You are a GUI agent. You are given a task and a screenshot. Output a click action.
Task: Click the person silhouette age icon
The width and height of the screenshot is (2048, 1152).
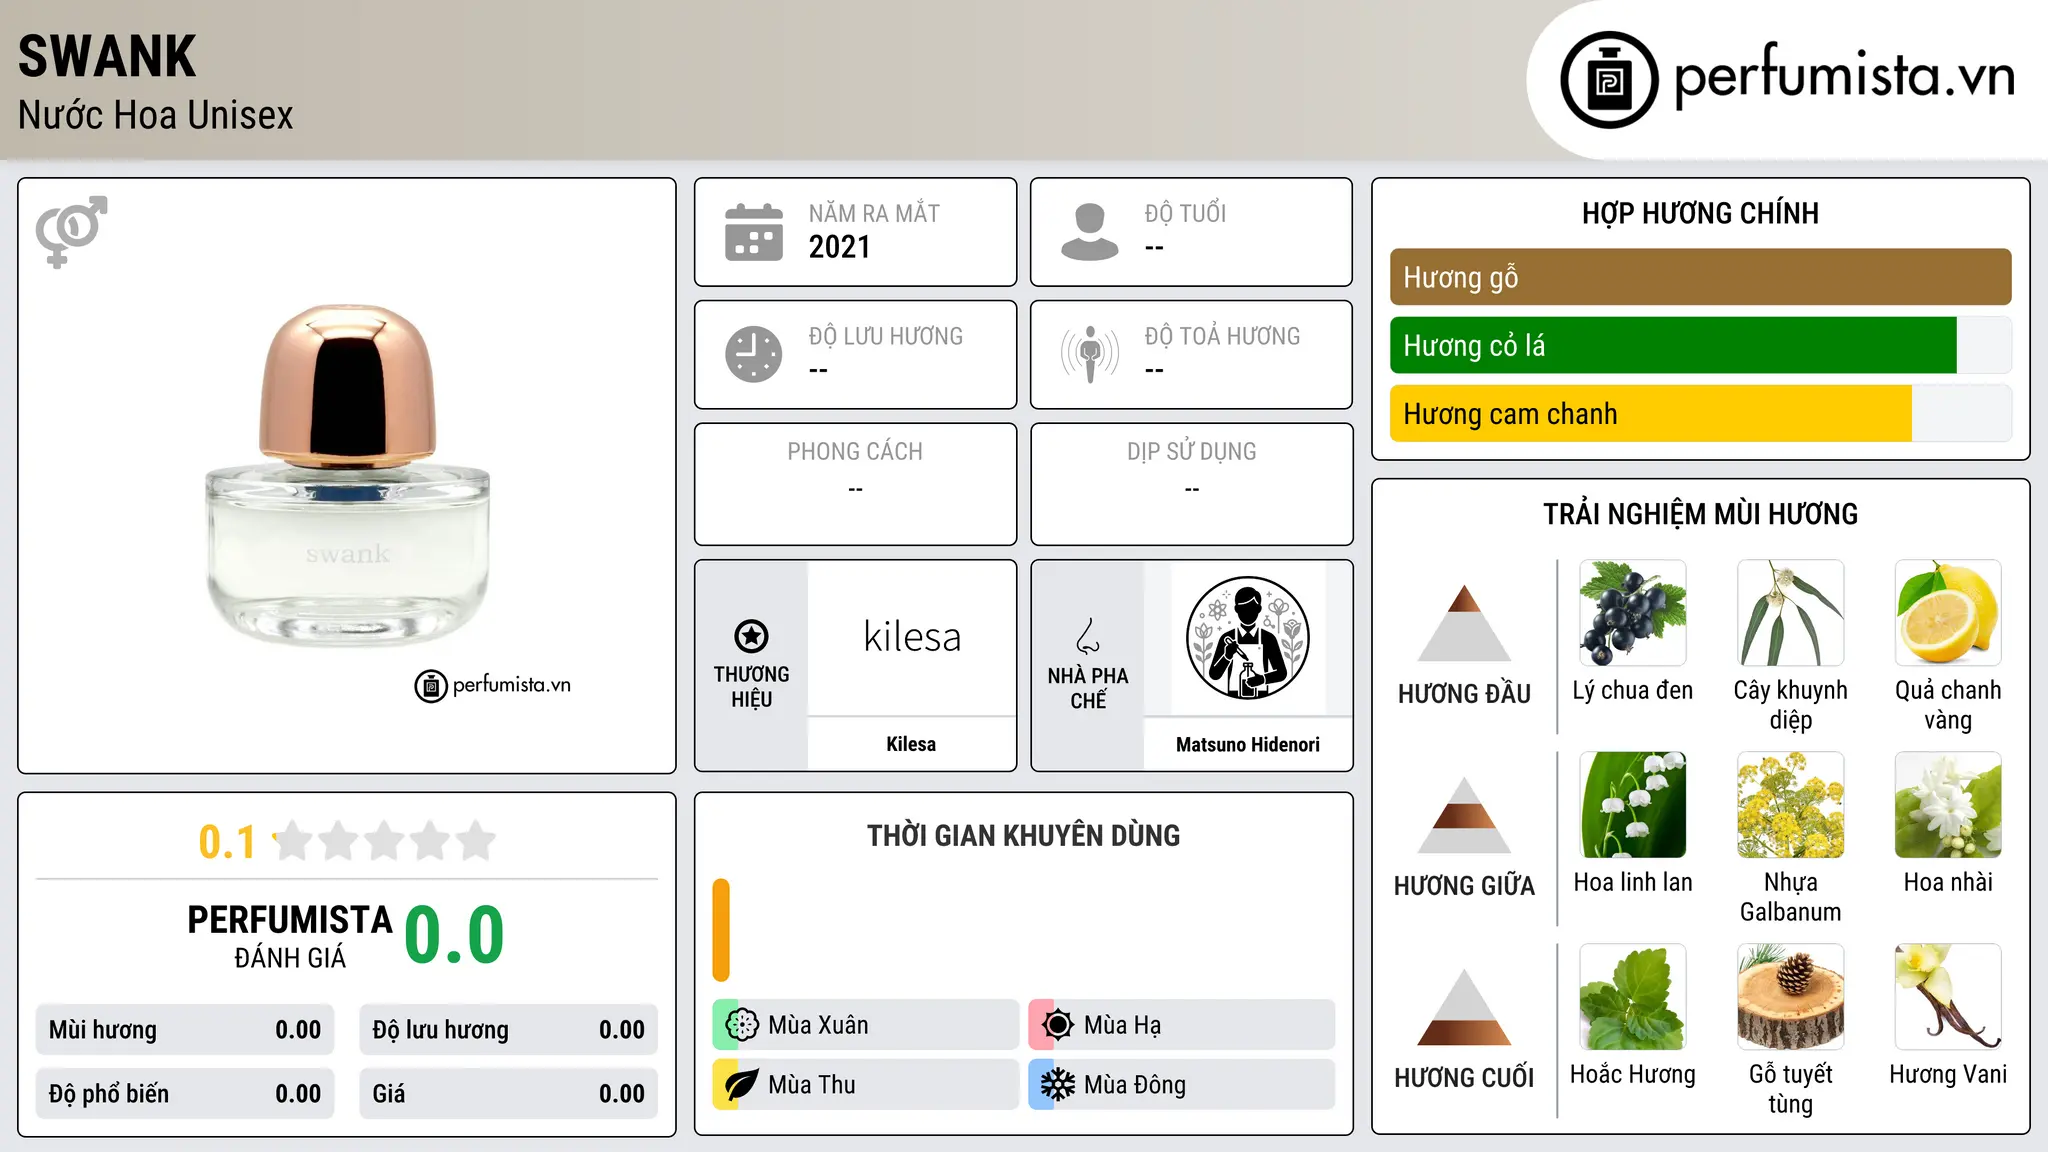[1090, 232]
